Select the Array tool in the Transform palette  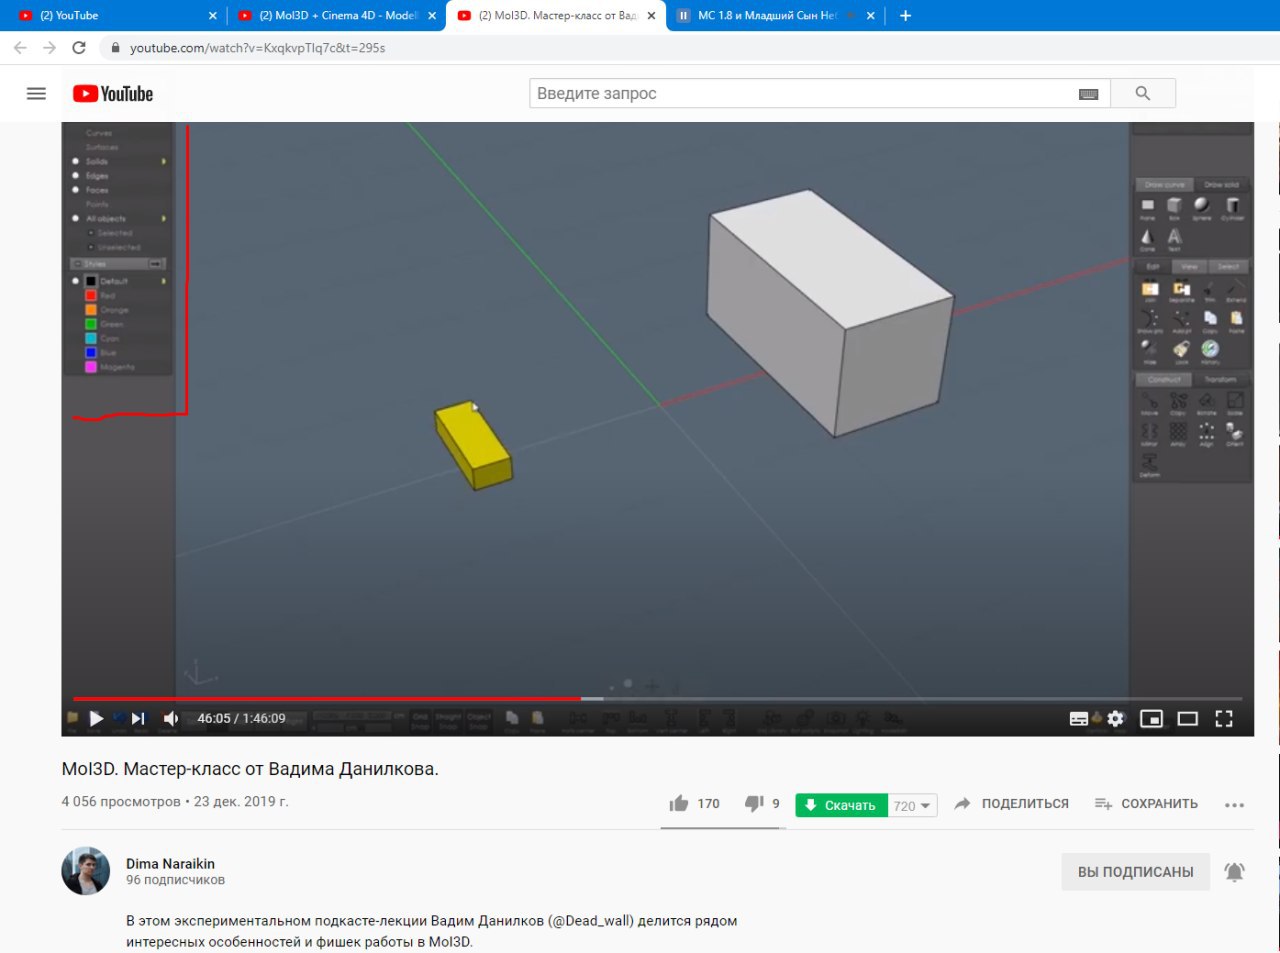pos(1178,433)
